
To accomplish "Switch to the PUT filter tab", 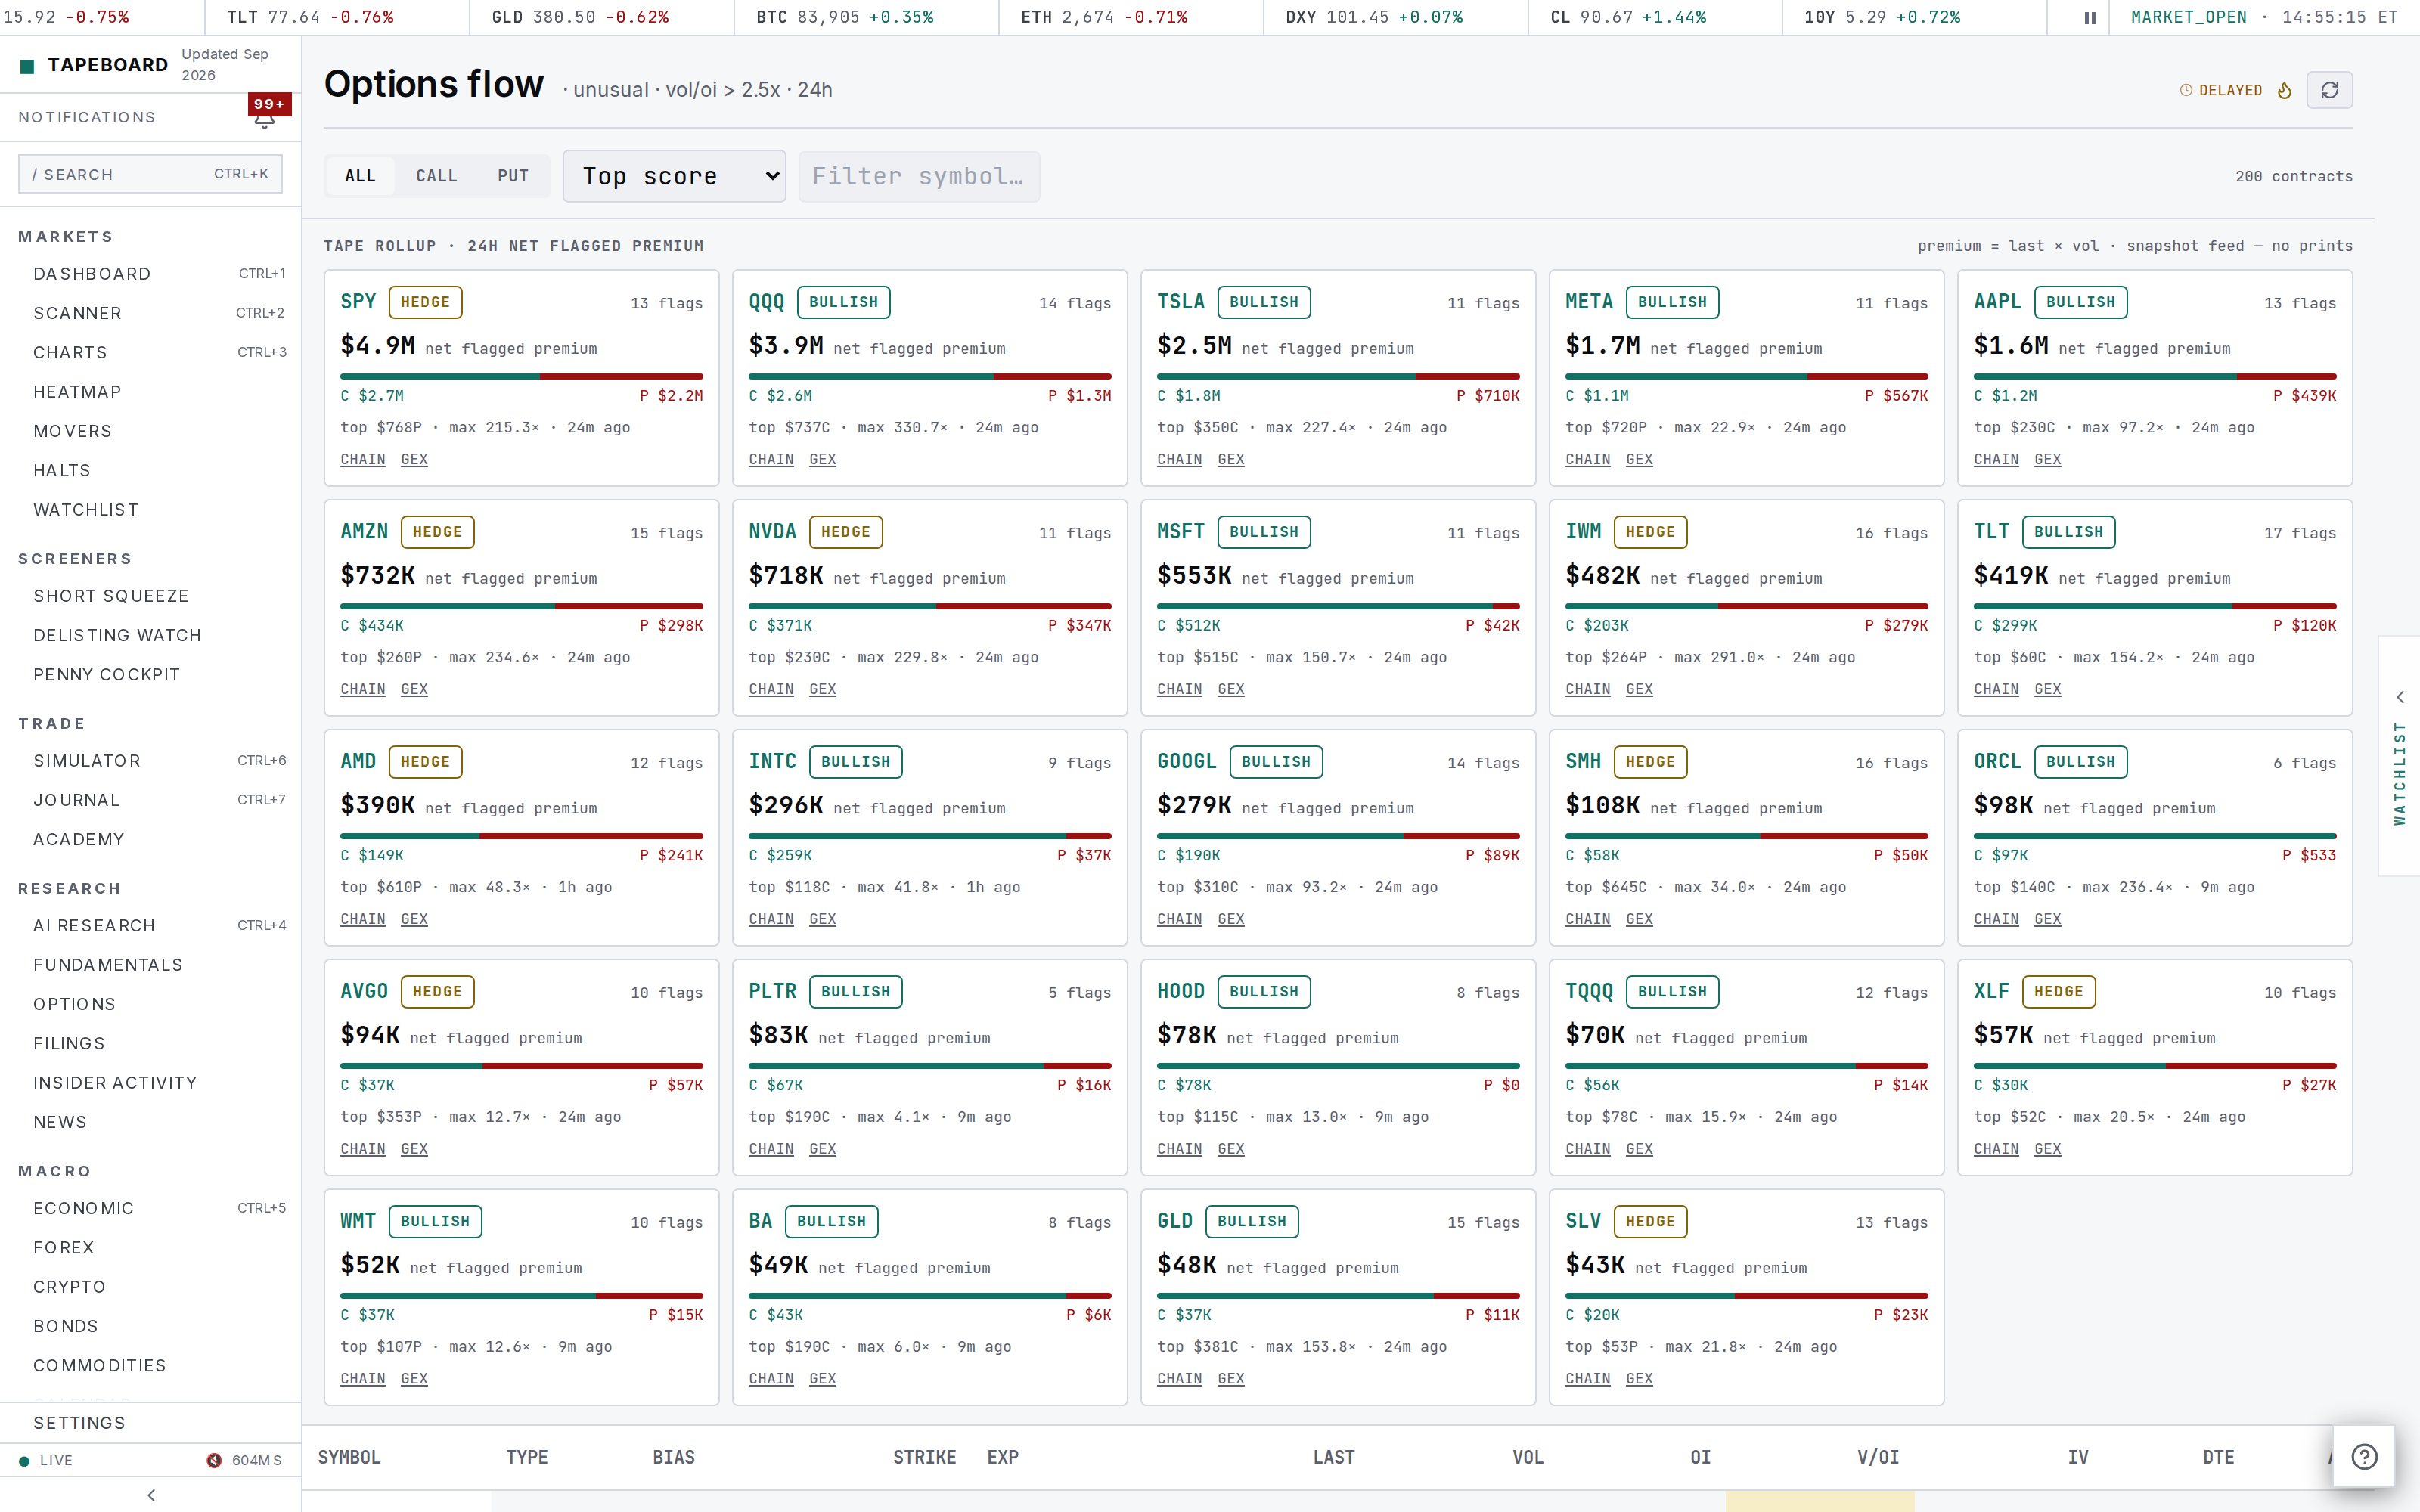I will 513,176.
